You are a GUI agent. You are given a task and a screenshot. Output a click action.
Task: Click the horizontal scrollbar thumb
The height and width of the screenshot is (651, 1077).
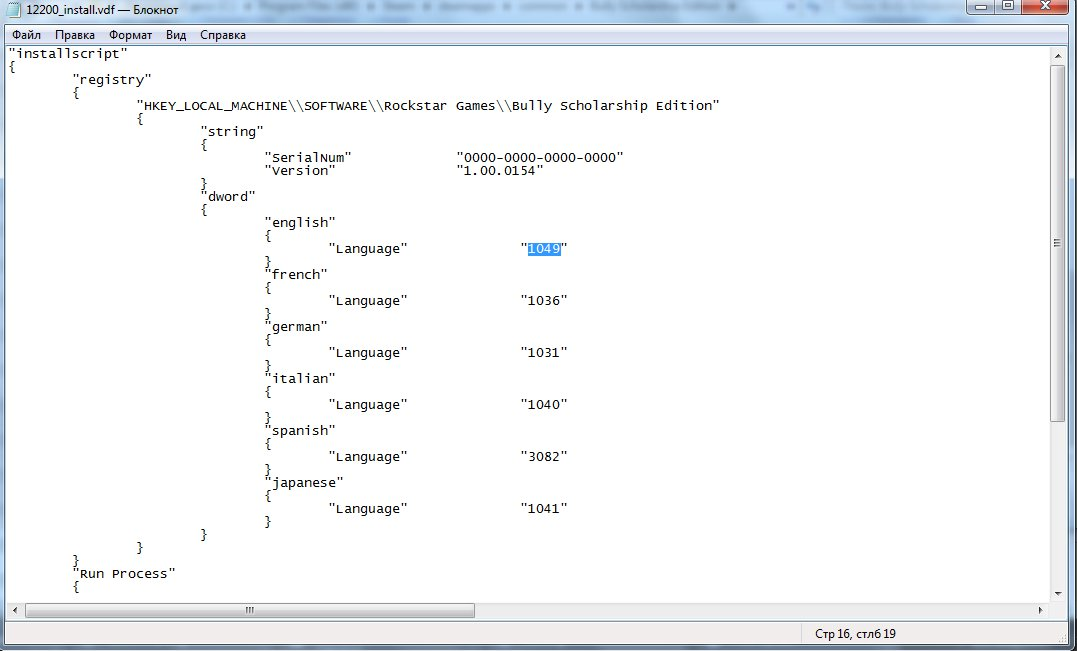(250, 610)
